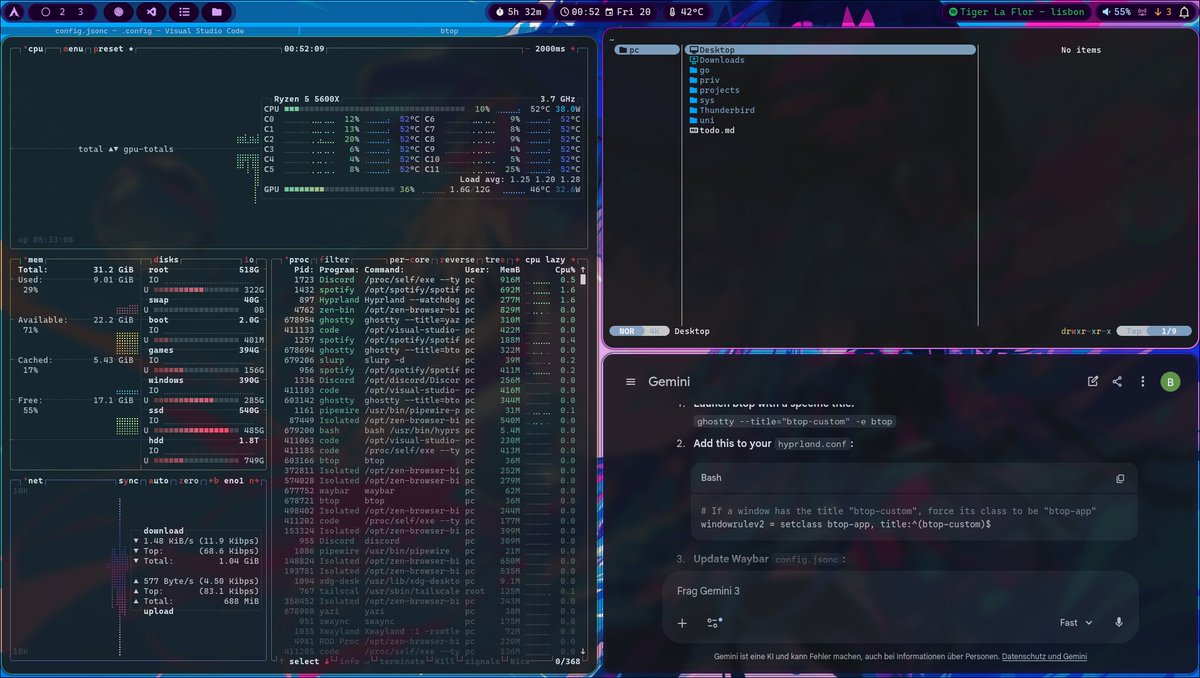
Task: Click the io toggle in btop disks box
Action: 249,259
